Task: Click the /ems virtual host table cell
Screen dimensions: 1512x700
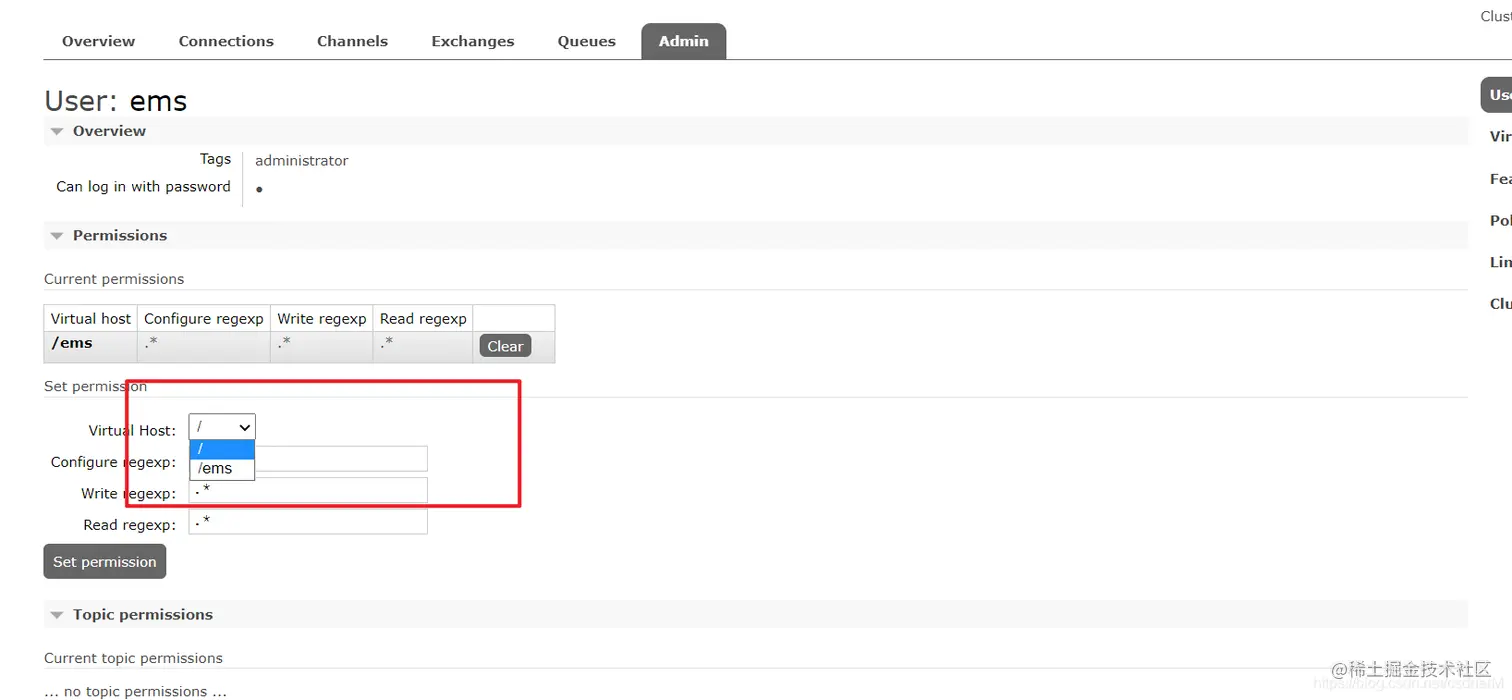Action: [x=91, y=347]
